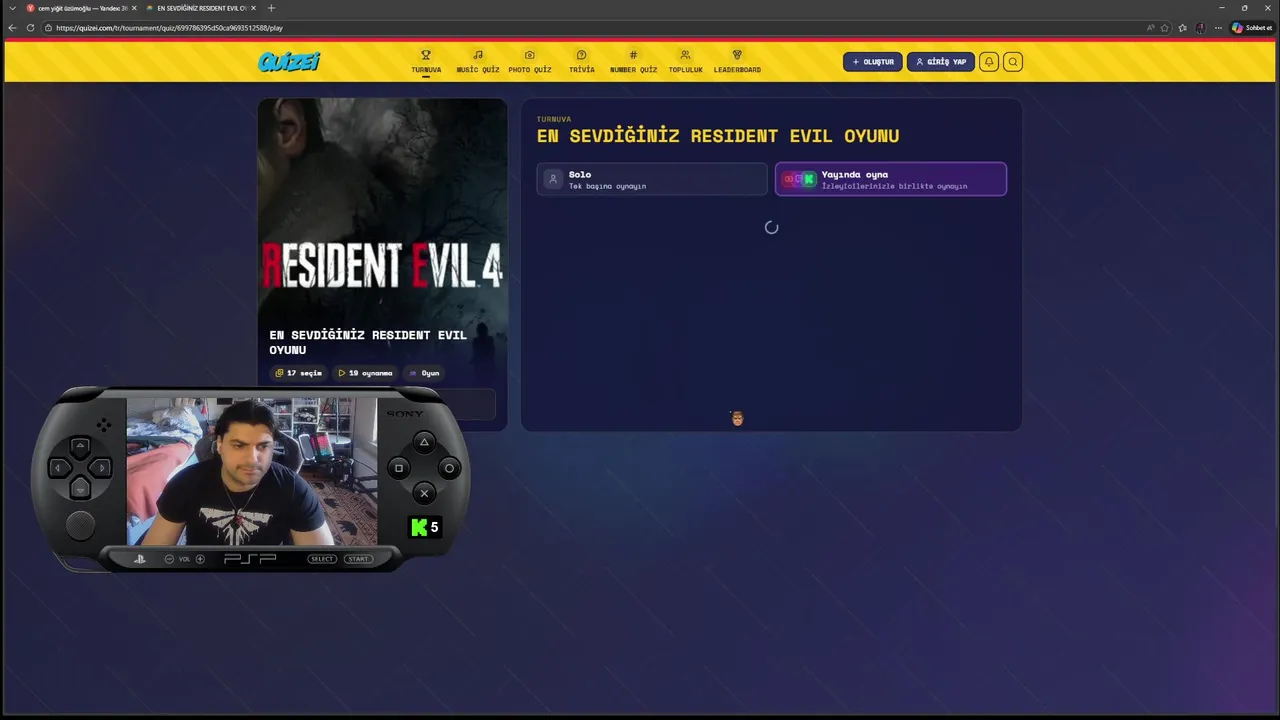Click the Sohbet et Copilot button
This screenshot has height=720, width=1280.
[x=1252, y=28]
